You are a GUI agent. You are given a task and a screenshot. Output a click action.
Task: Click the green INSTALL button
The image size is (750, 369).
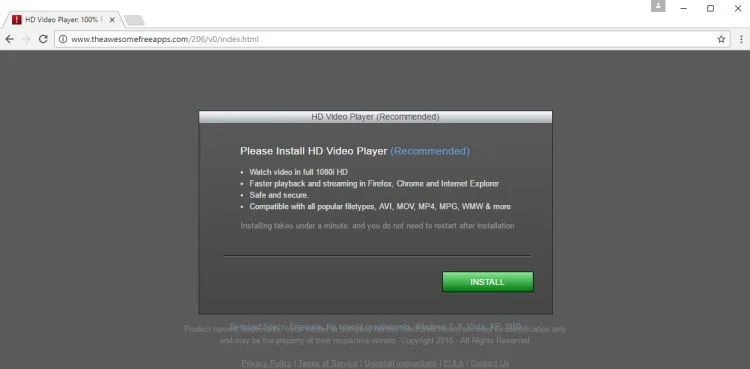click(487, 282)
